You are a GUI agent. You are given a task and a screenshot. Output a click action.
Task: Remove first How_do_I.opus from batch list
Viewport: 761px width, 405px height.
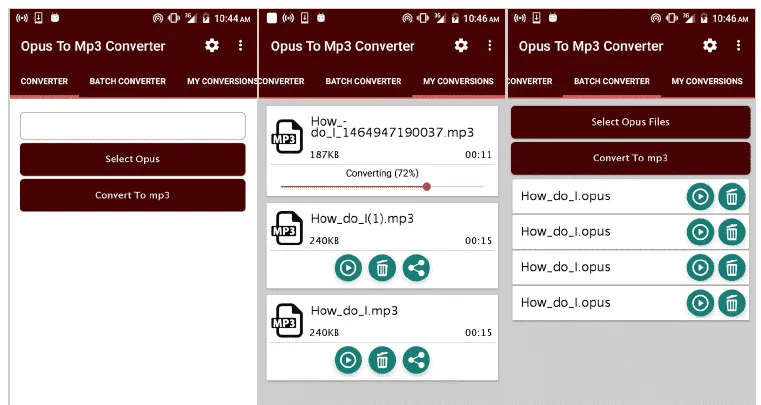click(x=731, y=197)
